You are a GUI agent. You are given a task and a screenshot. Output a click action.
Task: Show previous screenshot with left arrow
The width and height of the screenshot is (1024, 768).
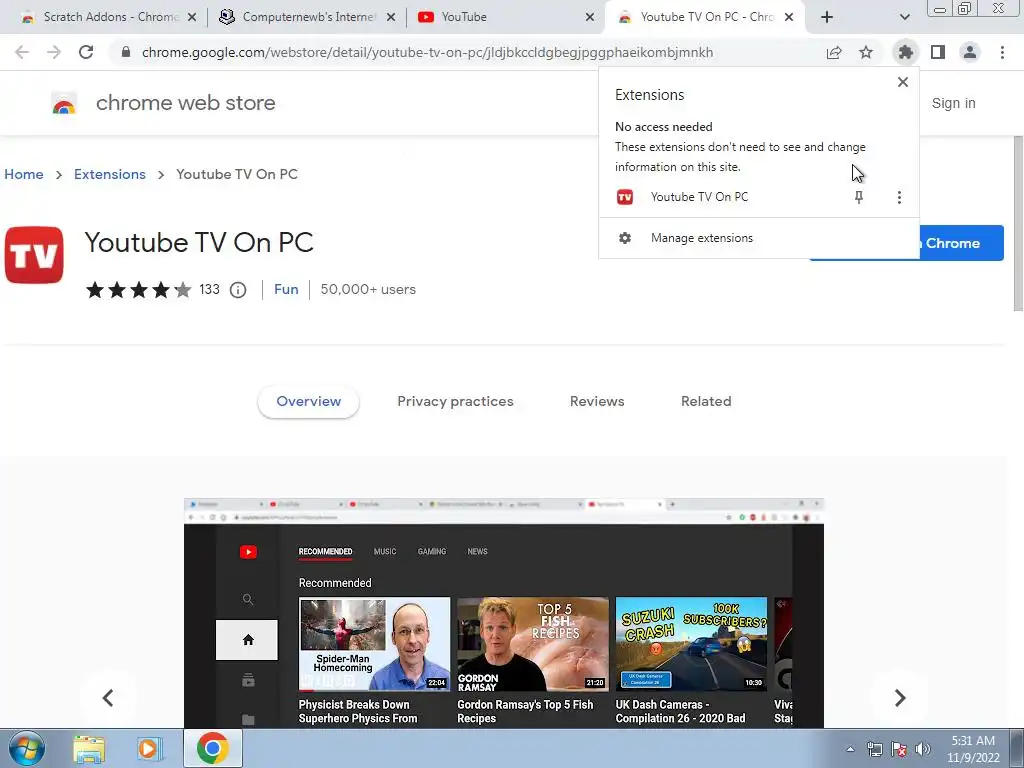108,698
